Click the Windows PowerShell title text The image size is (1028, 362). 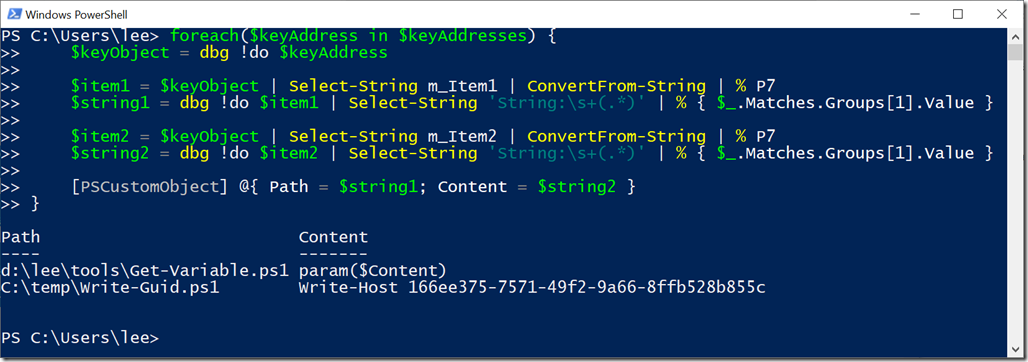[77, 14]
